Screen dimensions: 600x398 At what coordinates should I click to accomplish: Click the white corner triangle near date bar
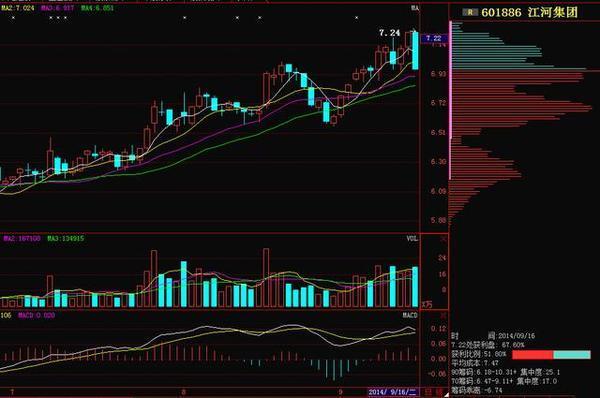tap(446, 394)
